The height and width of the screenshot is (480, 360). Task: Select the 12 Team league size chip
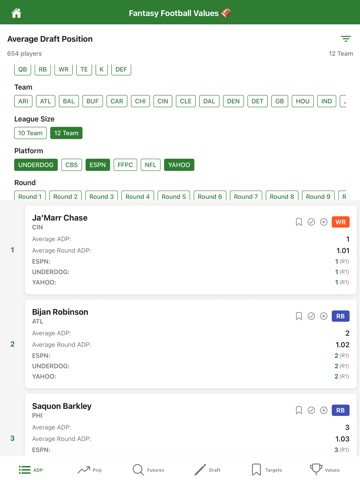66,133
